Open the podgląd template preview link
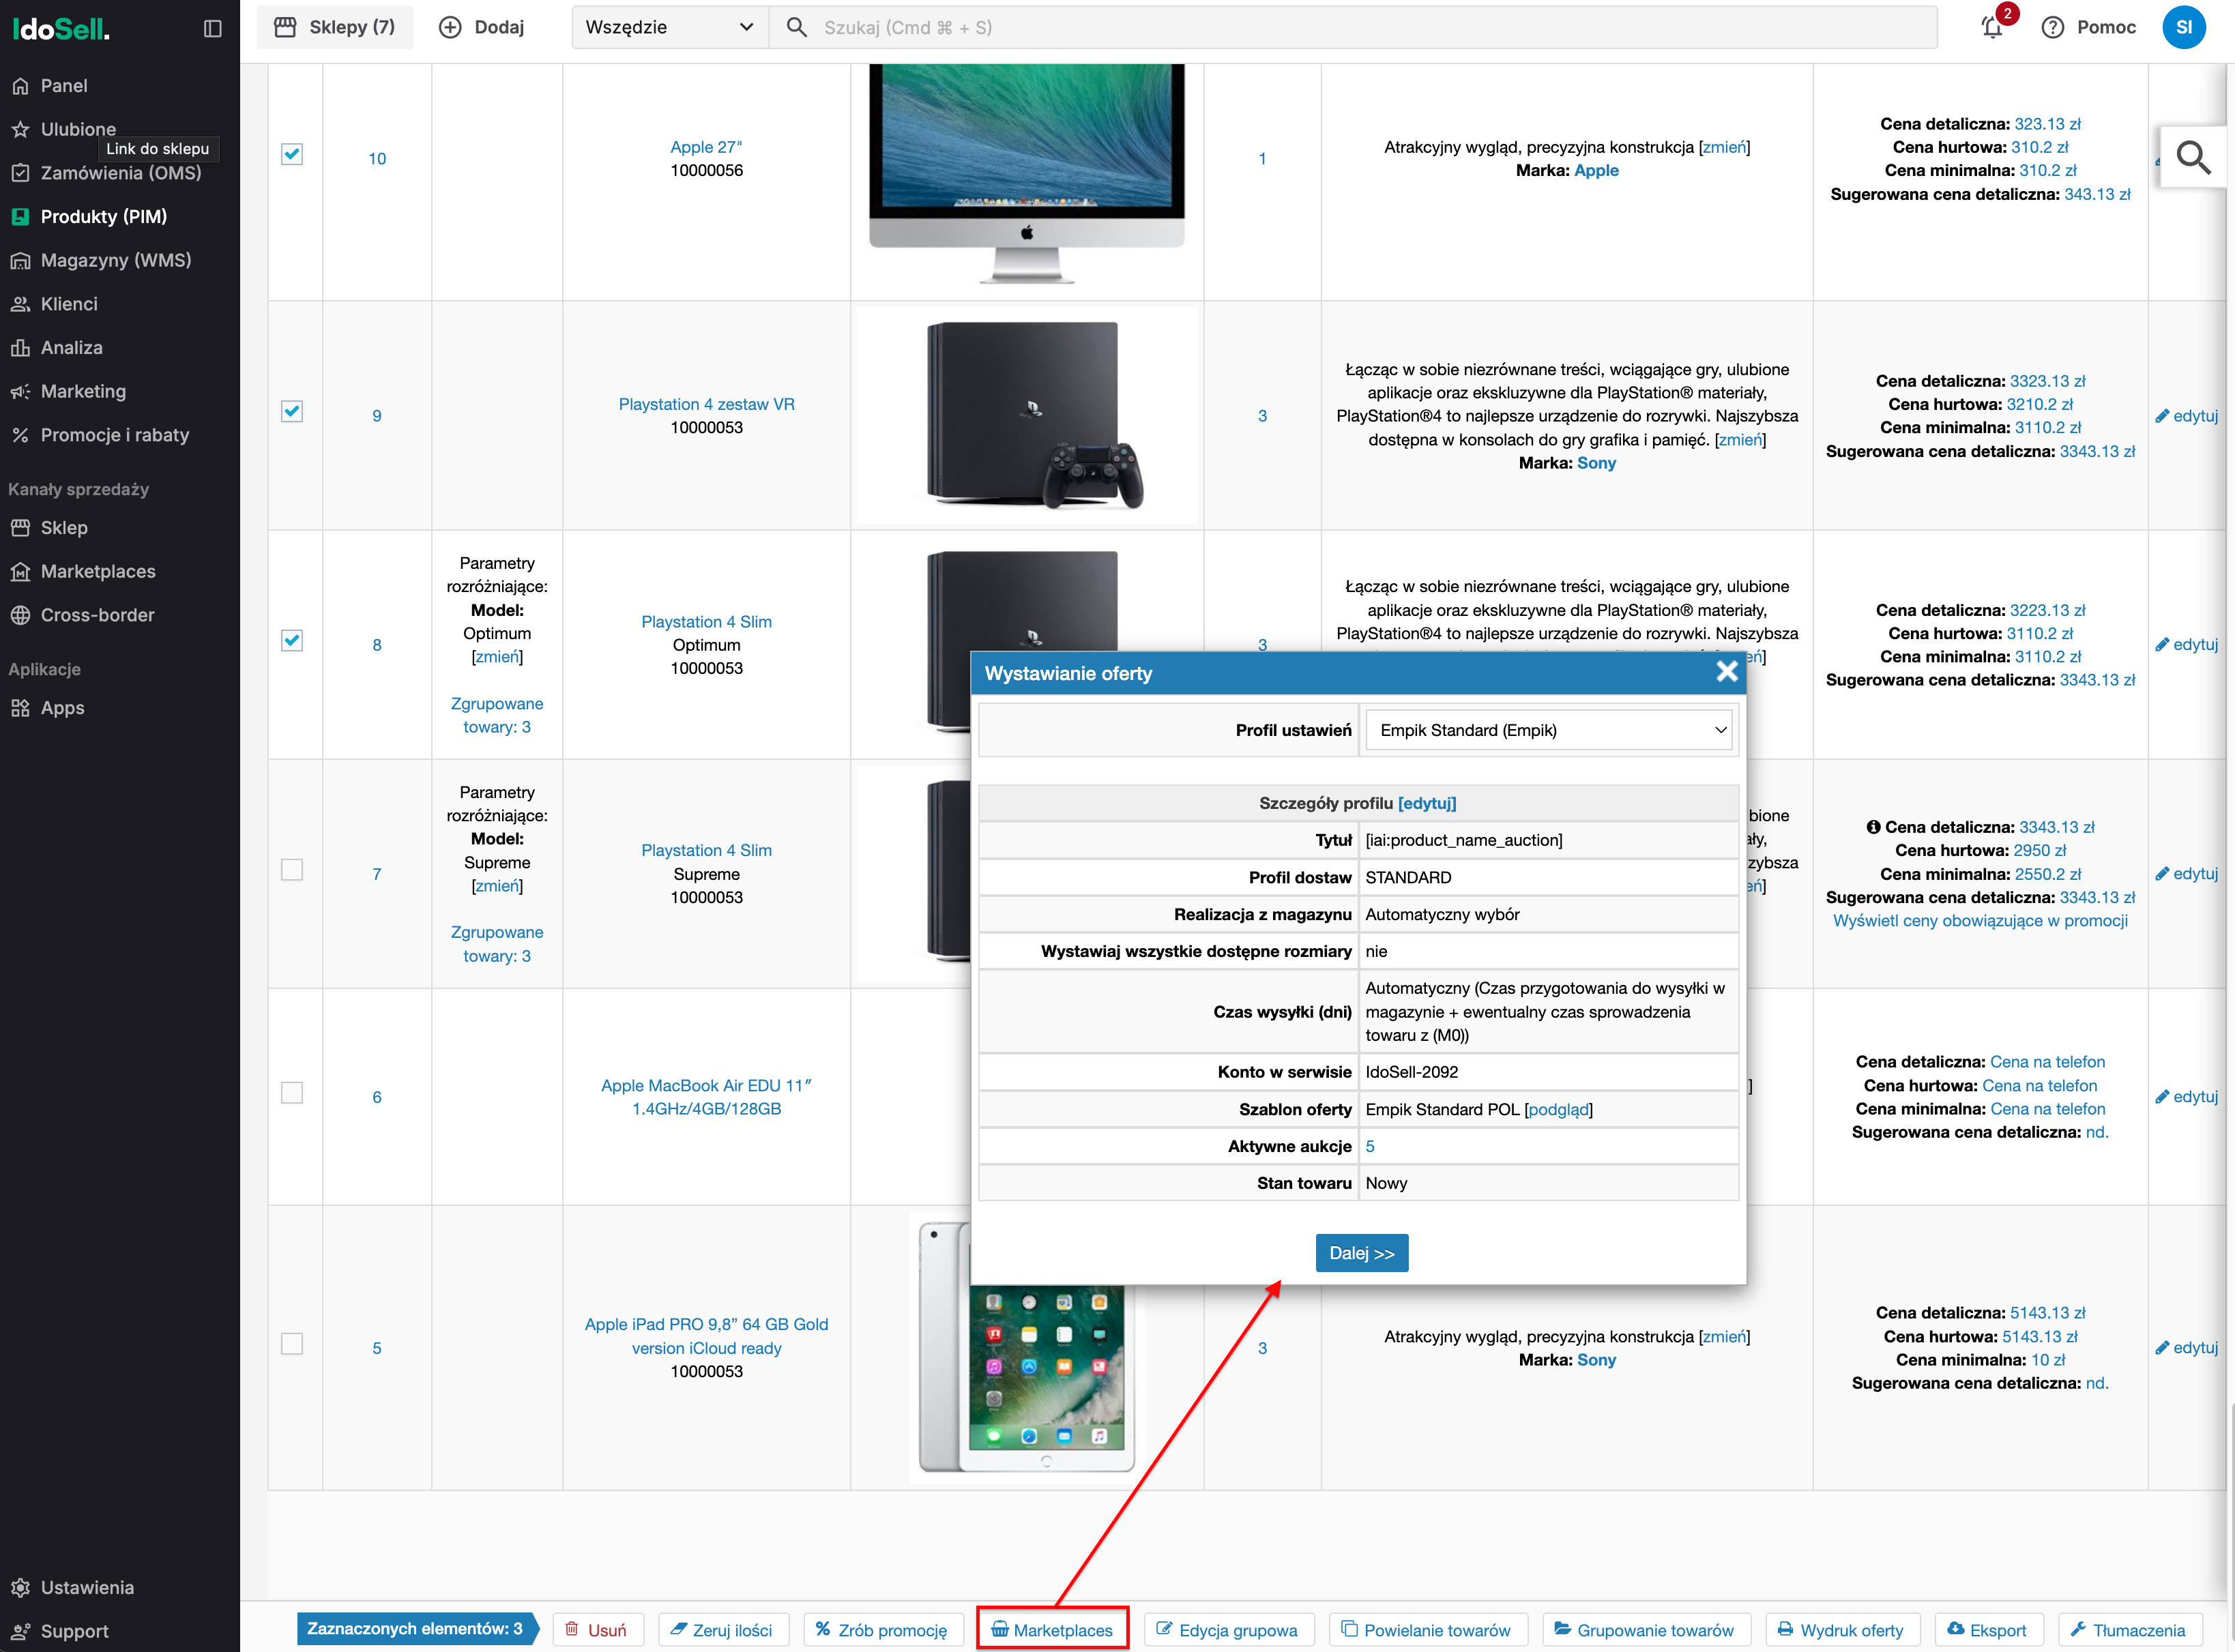2235x1652 pixels. (x=1558, y=1109)
